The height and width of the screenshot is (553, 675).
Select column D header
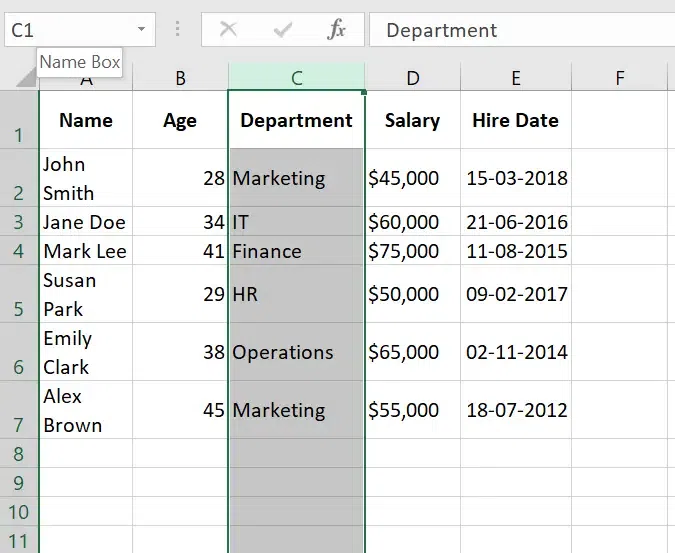(x=413, y=78)
